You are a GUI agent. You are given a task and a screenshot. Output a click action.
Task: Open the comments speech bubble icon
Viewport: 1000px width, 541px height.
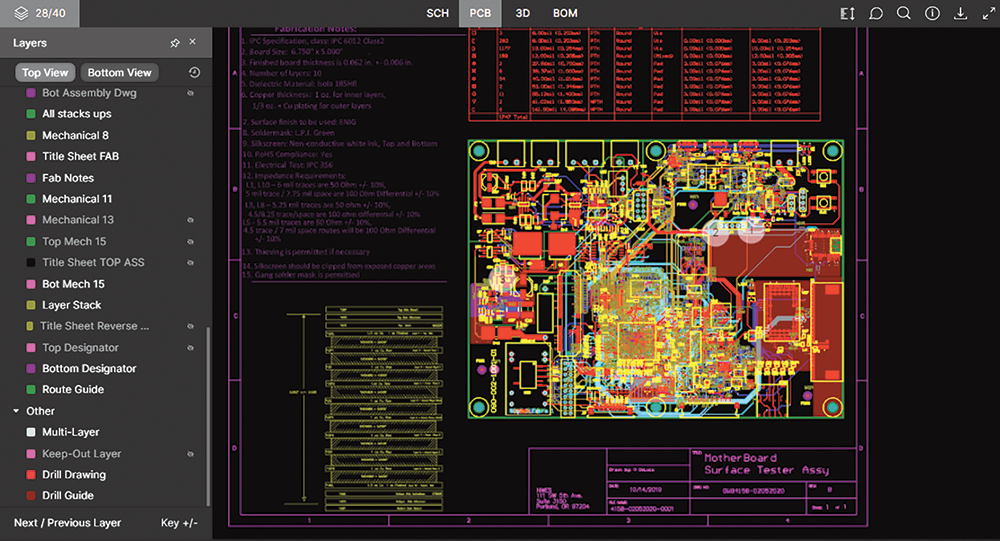click(x=876, y=13)
